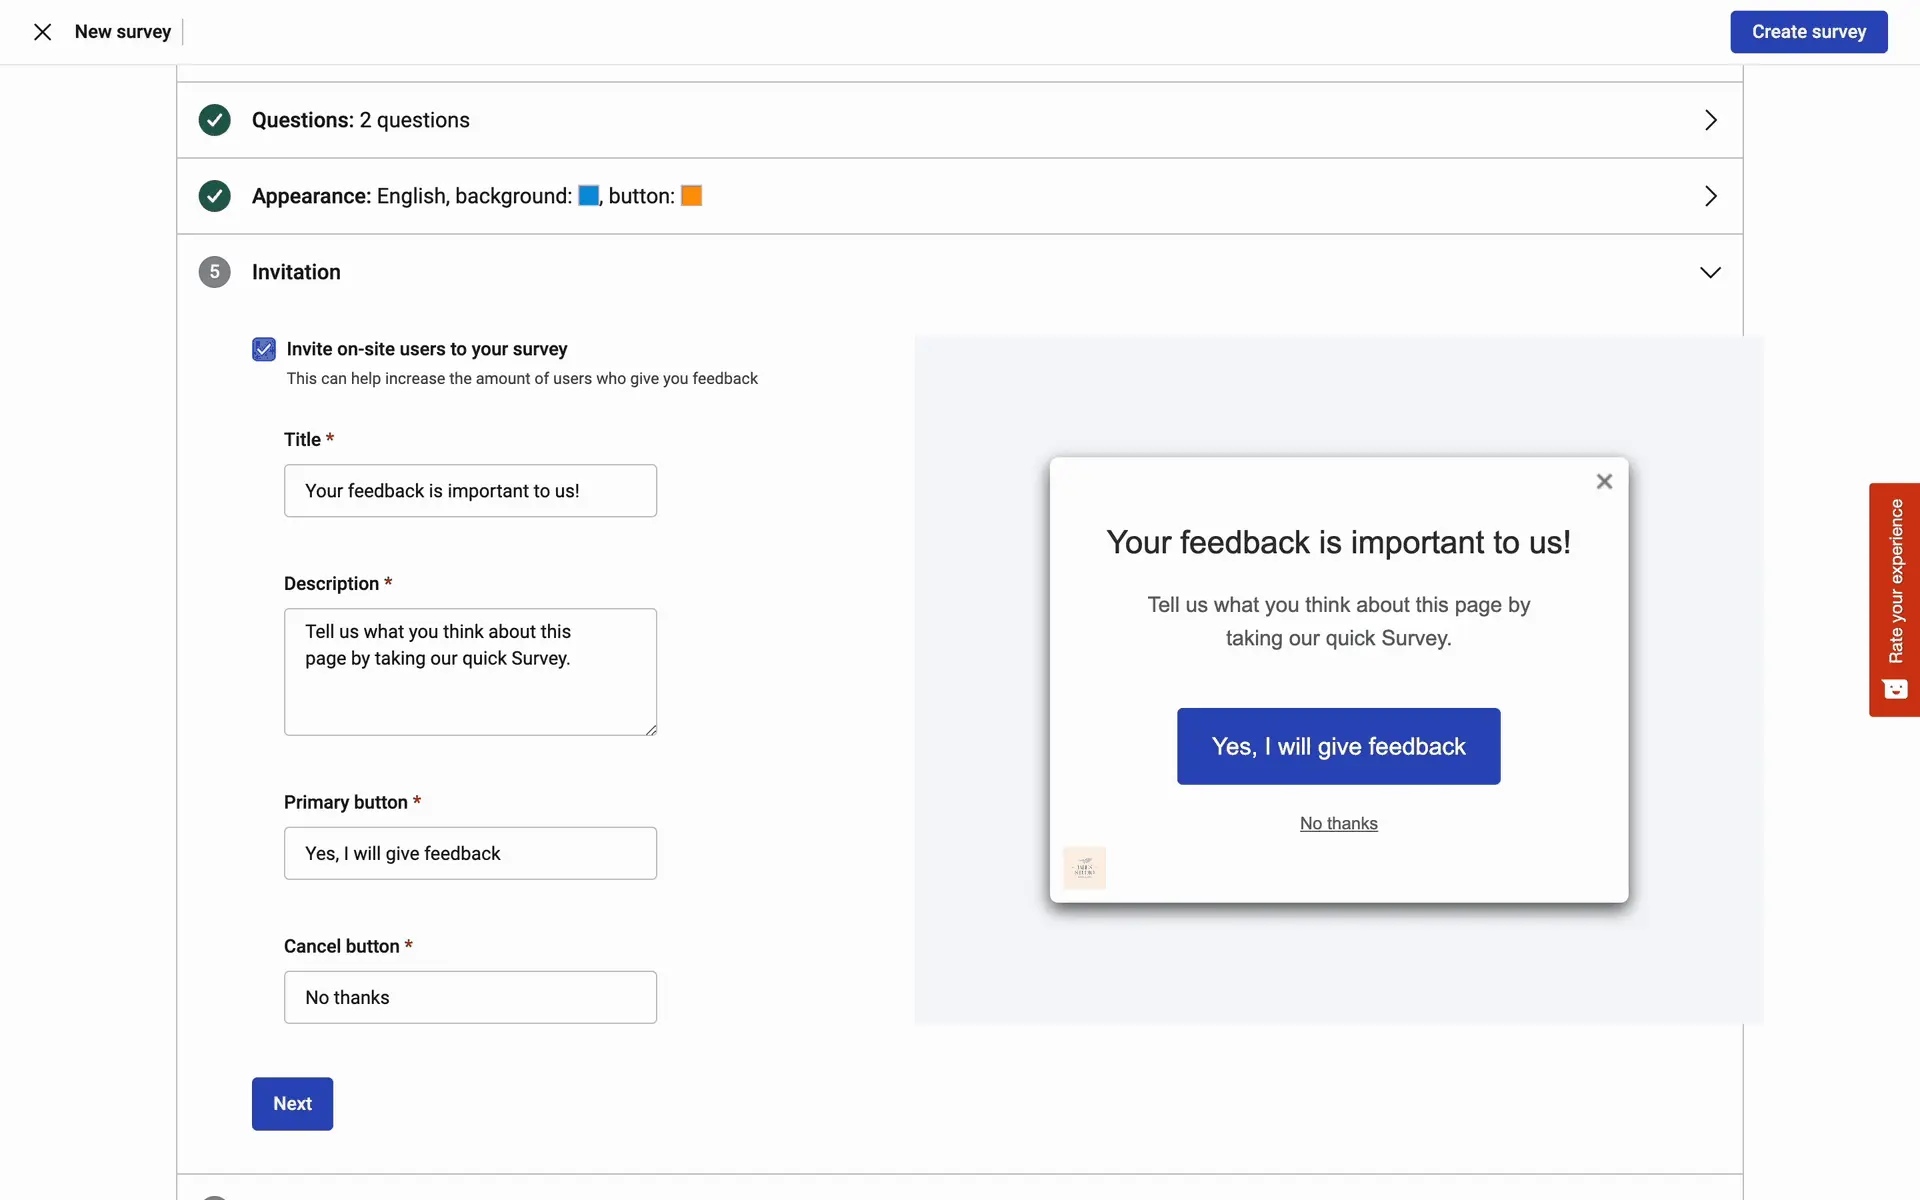Collapse the Invitation section chevron
The height and width of the screenshot is (1200, 1920).
click(1710, 272)
